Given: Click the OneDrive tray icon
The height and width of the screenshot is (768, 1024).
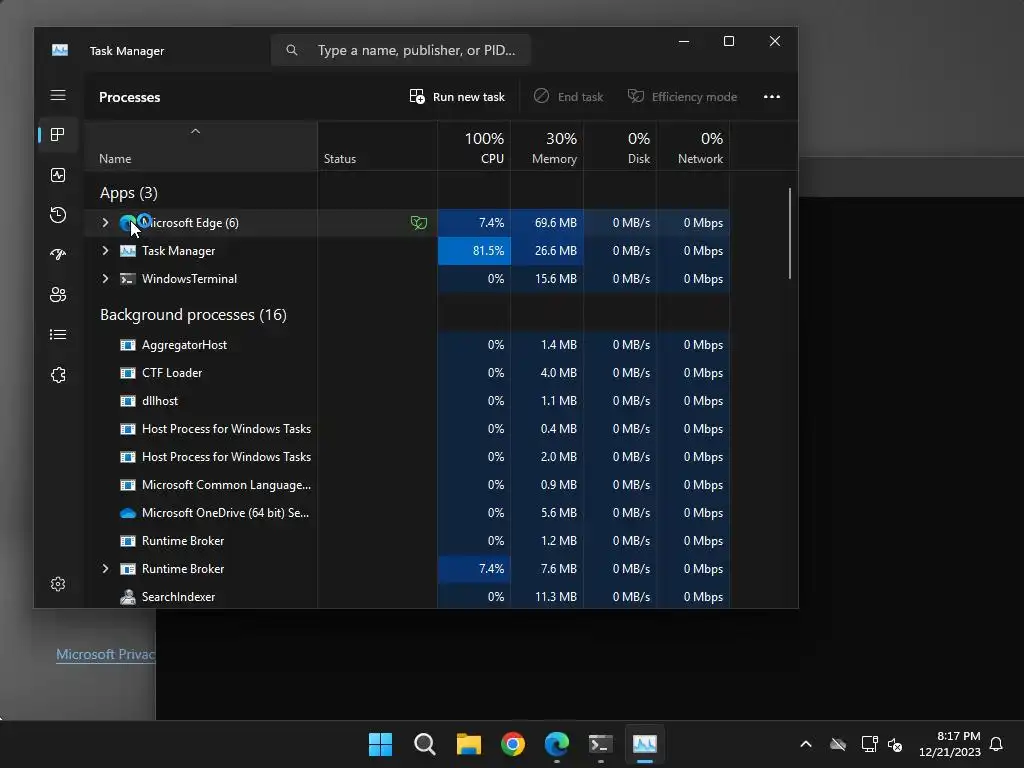Looking at the screenshot, I should coord(838,744).
